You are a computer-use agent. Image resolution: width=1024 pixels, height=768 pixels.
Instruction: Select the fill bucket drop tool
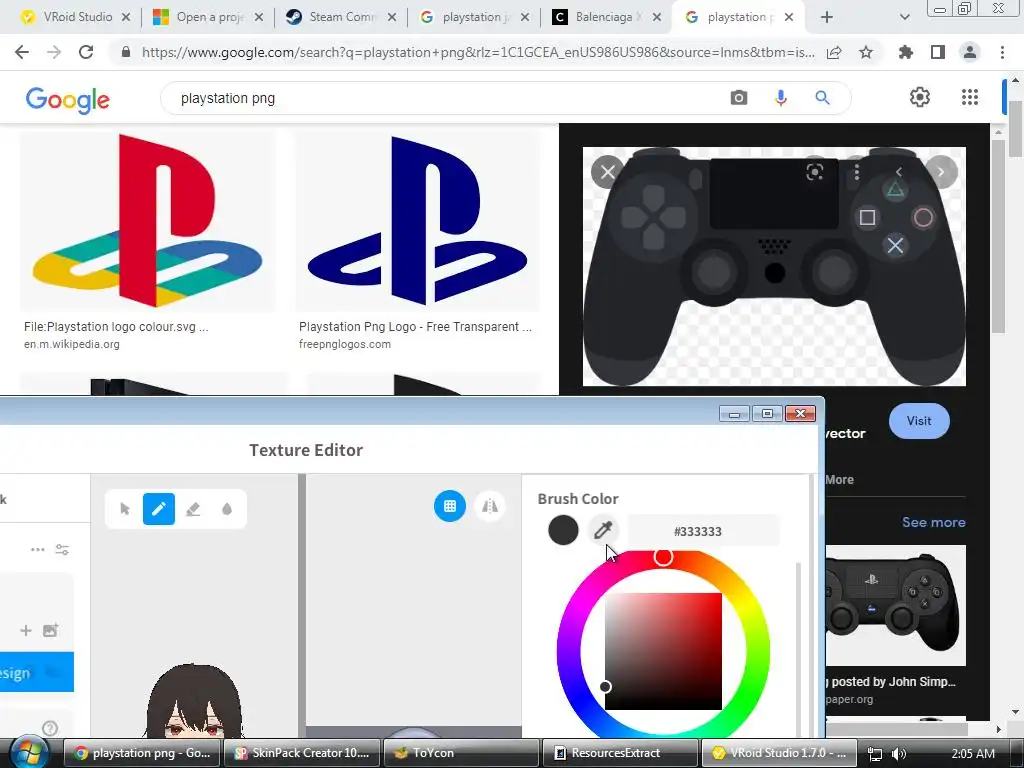pos(227,509)
